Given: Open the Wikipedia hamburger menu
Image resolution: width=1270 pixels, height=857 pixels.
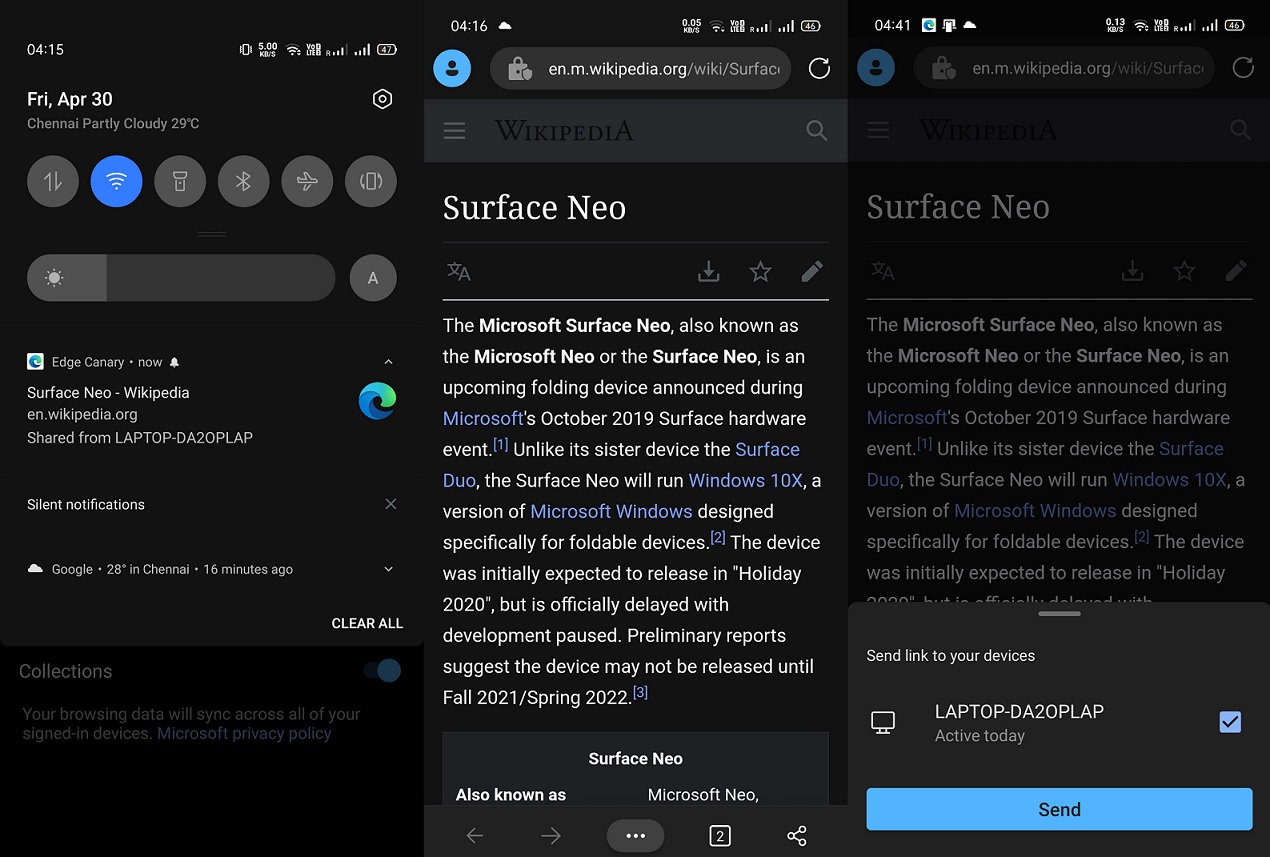Looking at the screenshot, I should point(454,130).
